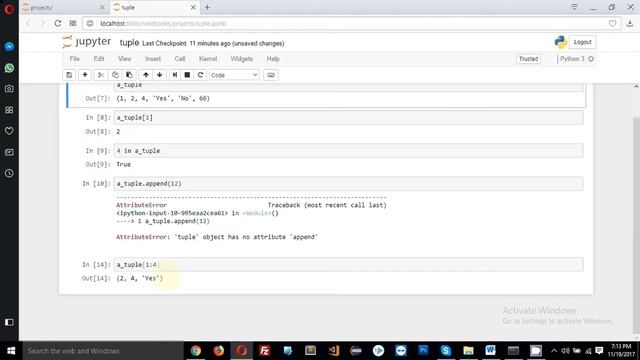Insert a cell below with the plus icon
This screenshot has width=640, height=360.
[85, 75]
